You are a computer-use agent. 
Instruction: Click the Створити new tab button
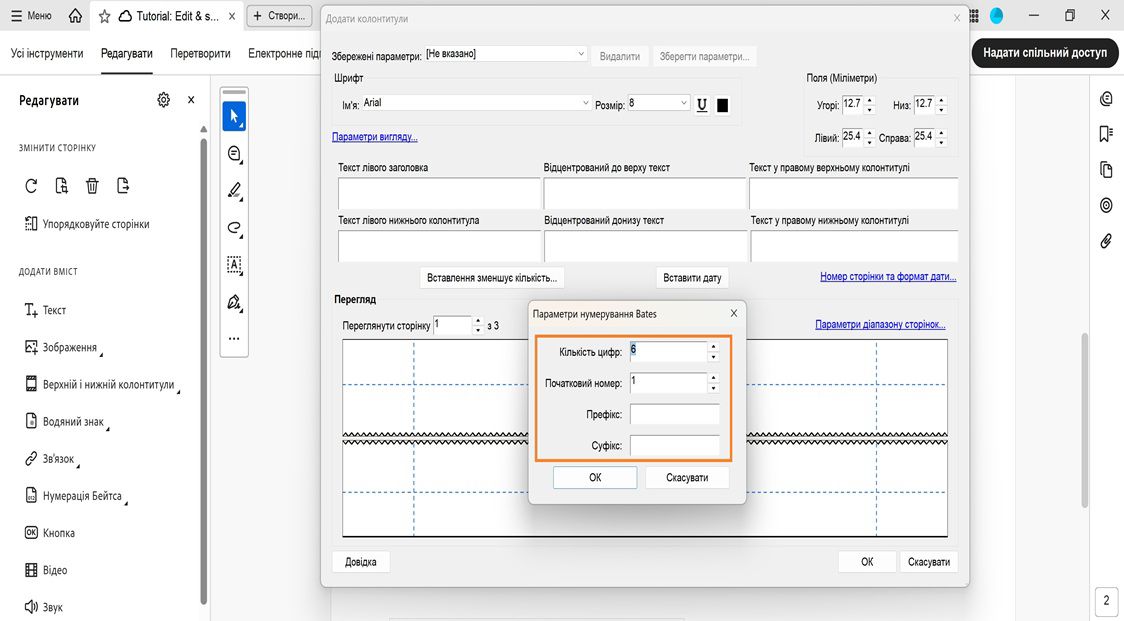coord(279,16)
